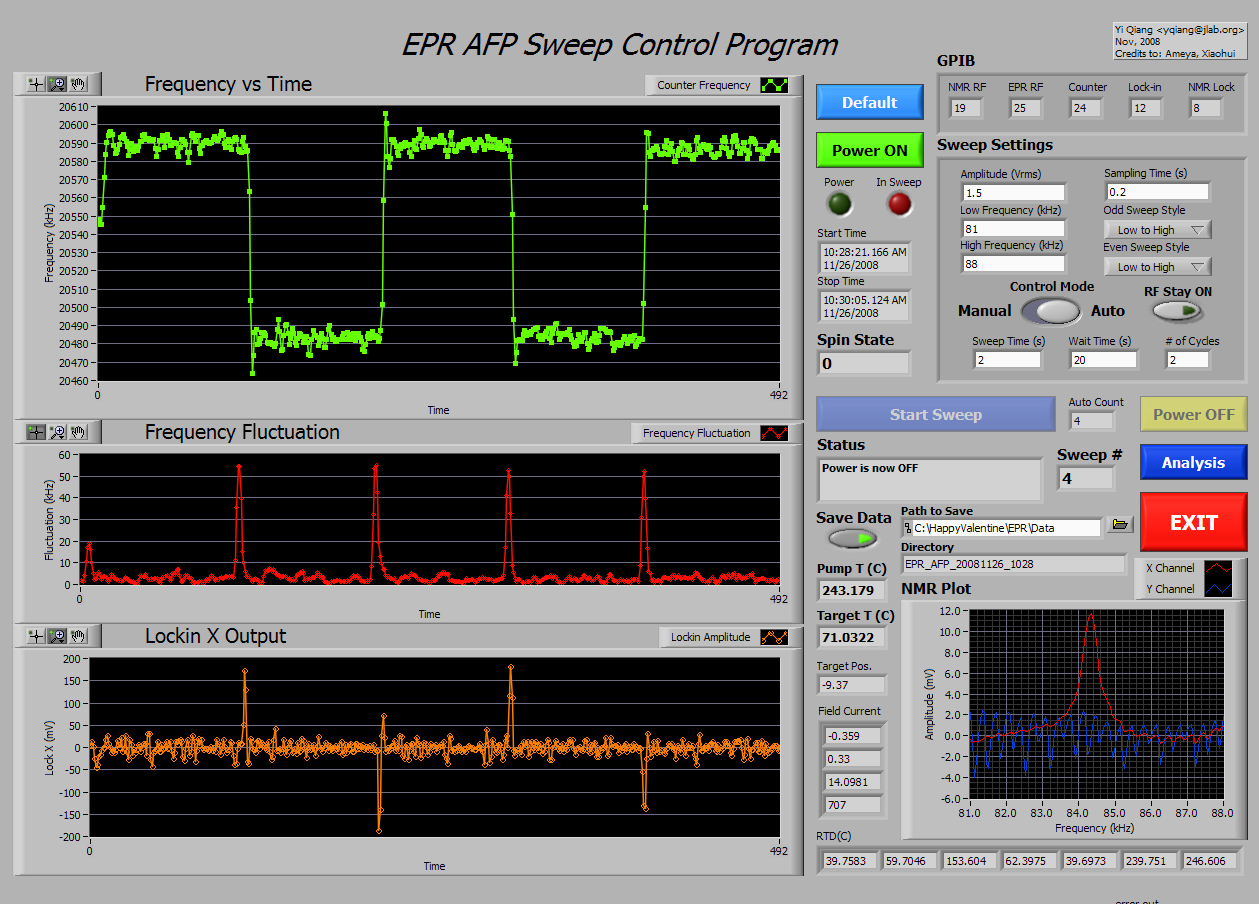Open Lockin Amplitude plot legend sample
1259x904 pixels.
point(774,637)
